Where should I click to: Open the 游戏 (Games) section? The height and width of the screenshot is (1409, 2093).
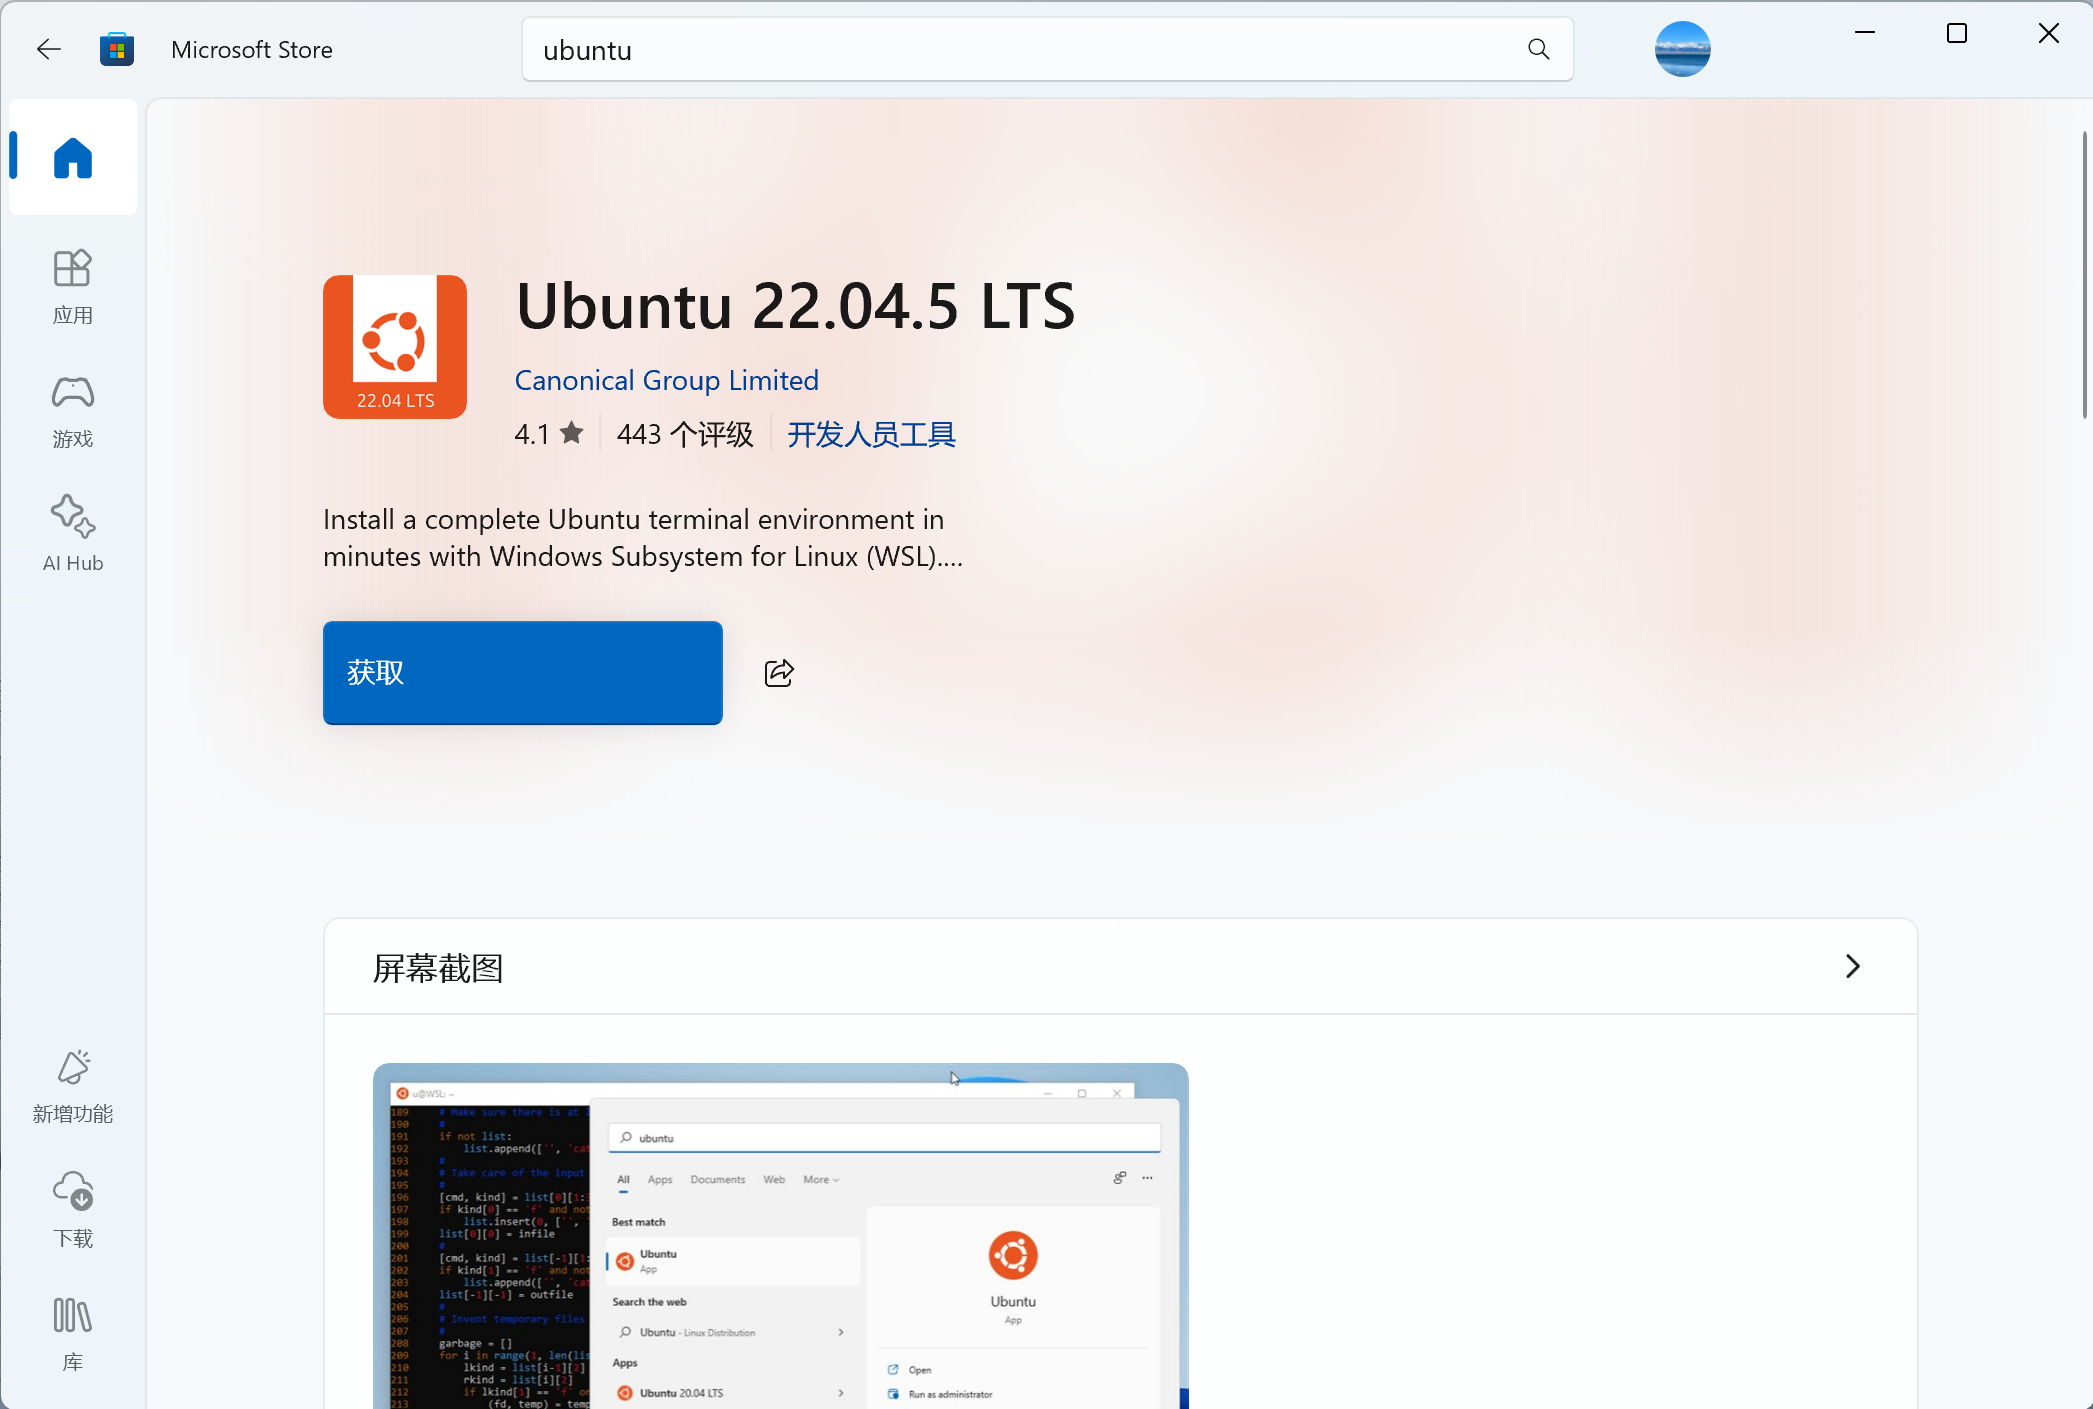[x=72, y=410]
